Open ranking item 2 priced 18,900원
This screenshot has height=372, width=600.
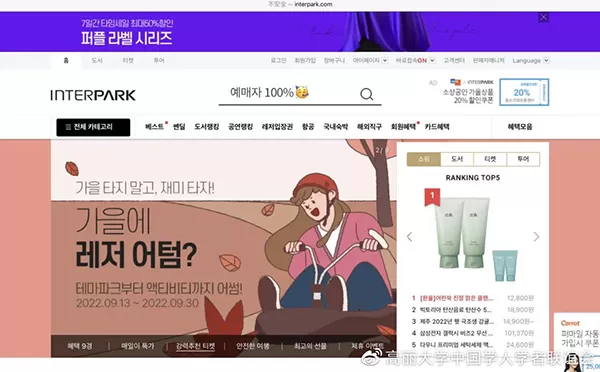[473, 310]
